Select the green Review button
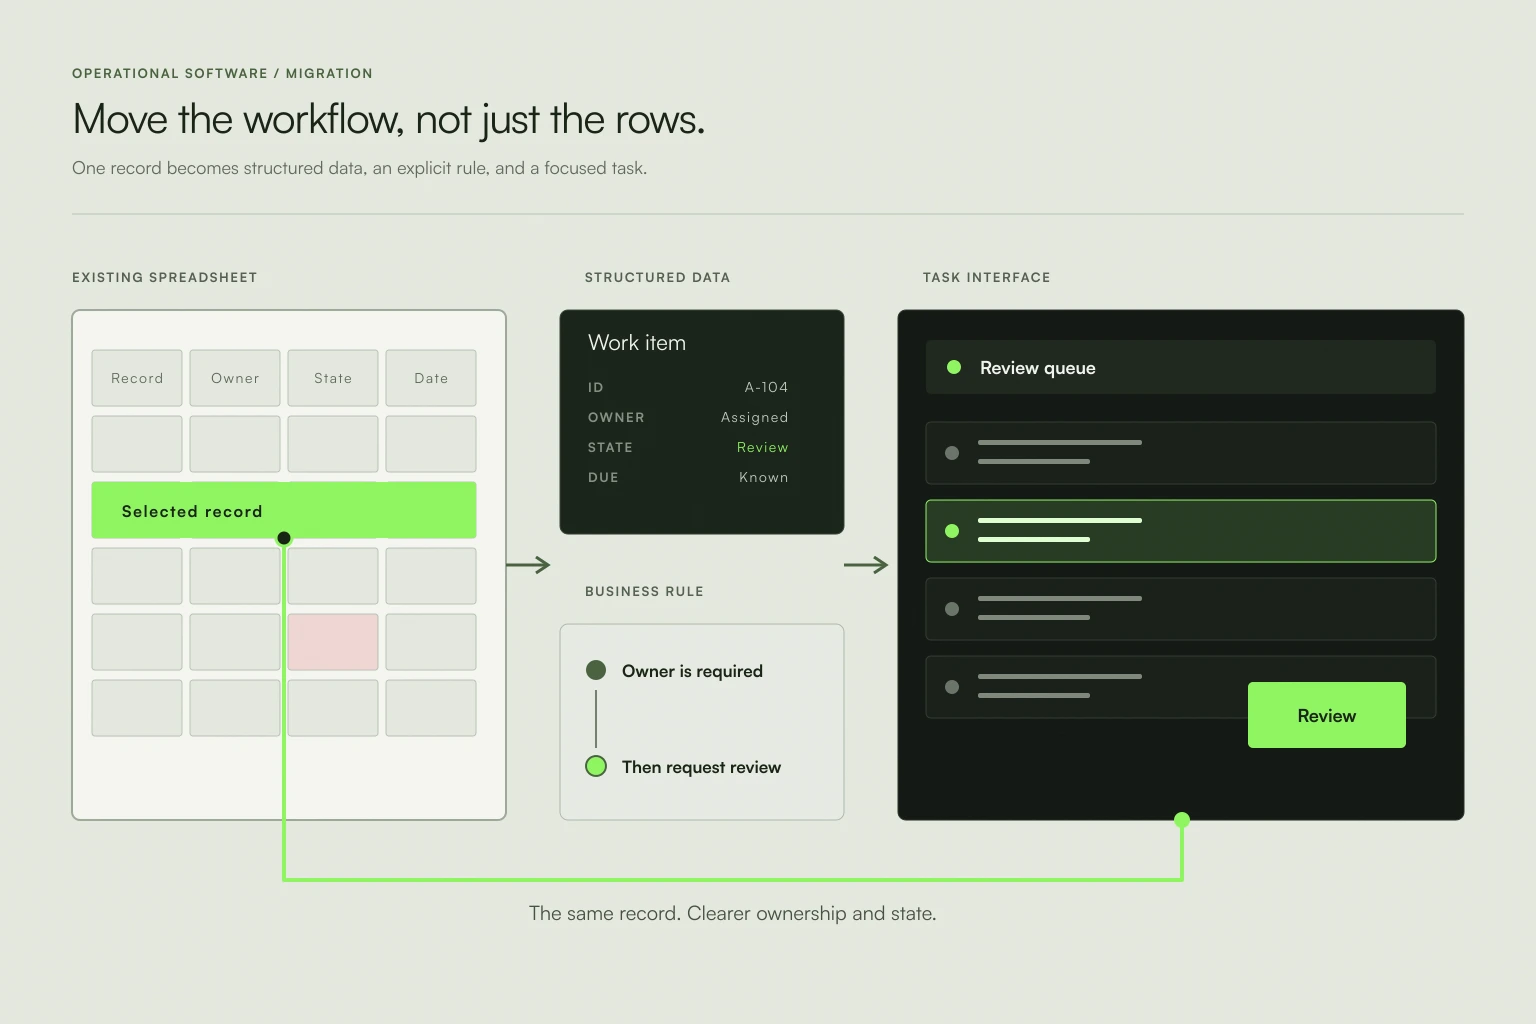The image size is (1536, 1024). [x=1326, y=715]
